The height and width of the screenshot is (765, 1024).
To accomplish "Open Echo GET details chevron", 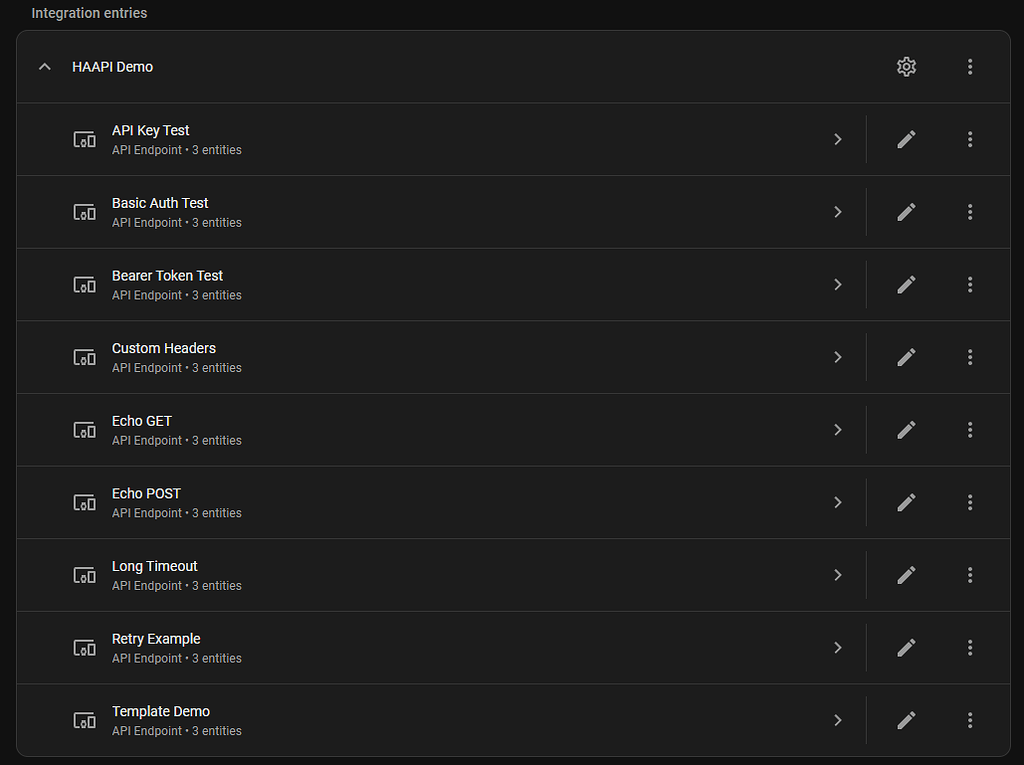I will coord(838,429).
